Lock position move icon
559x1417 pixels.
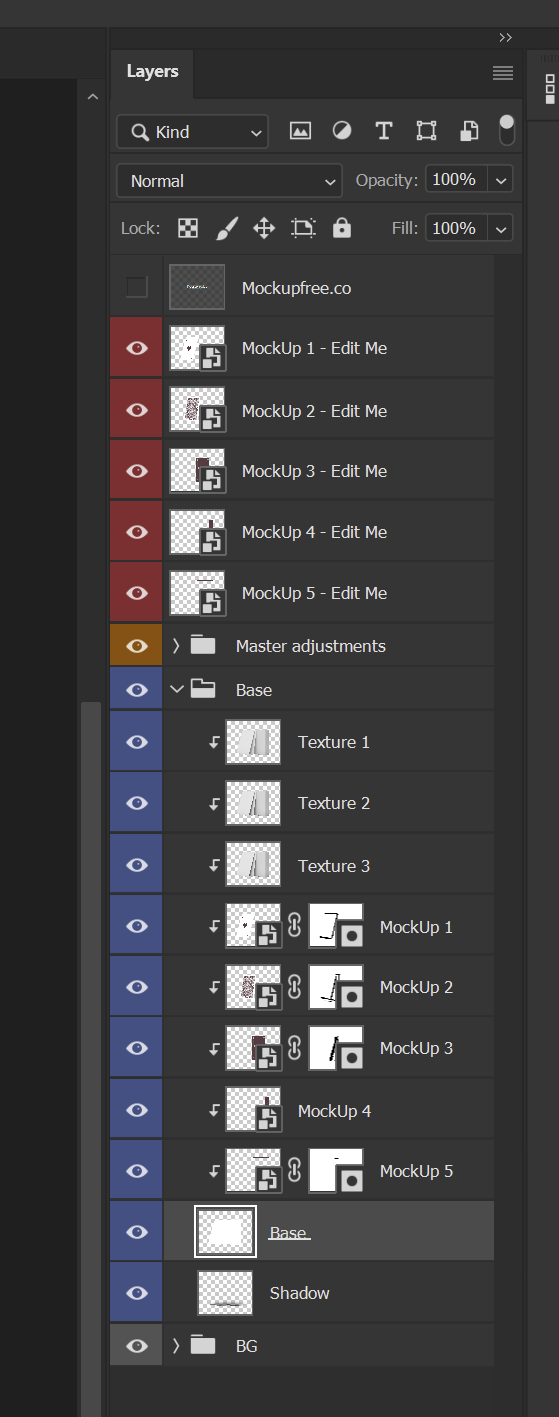click(264, 228)
